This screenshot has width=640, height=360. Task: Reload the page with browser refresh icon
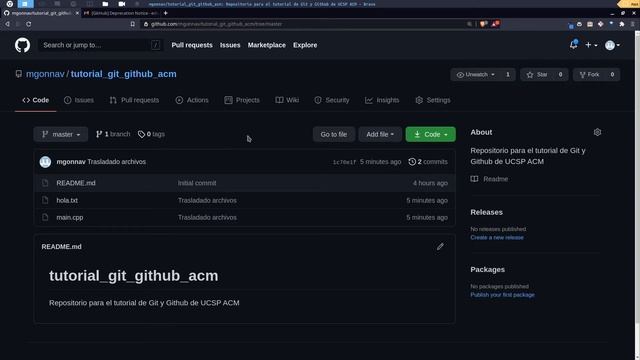[x=29, y=24]
